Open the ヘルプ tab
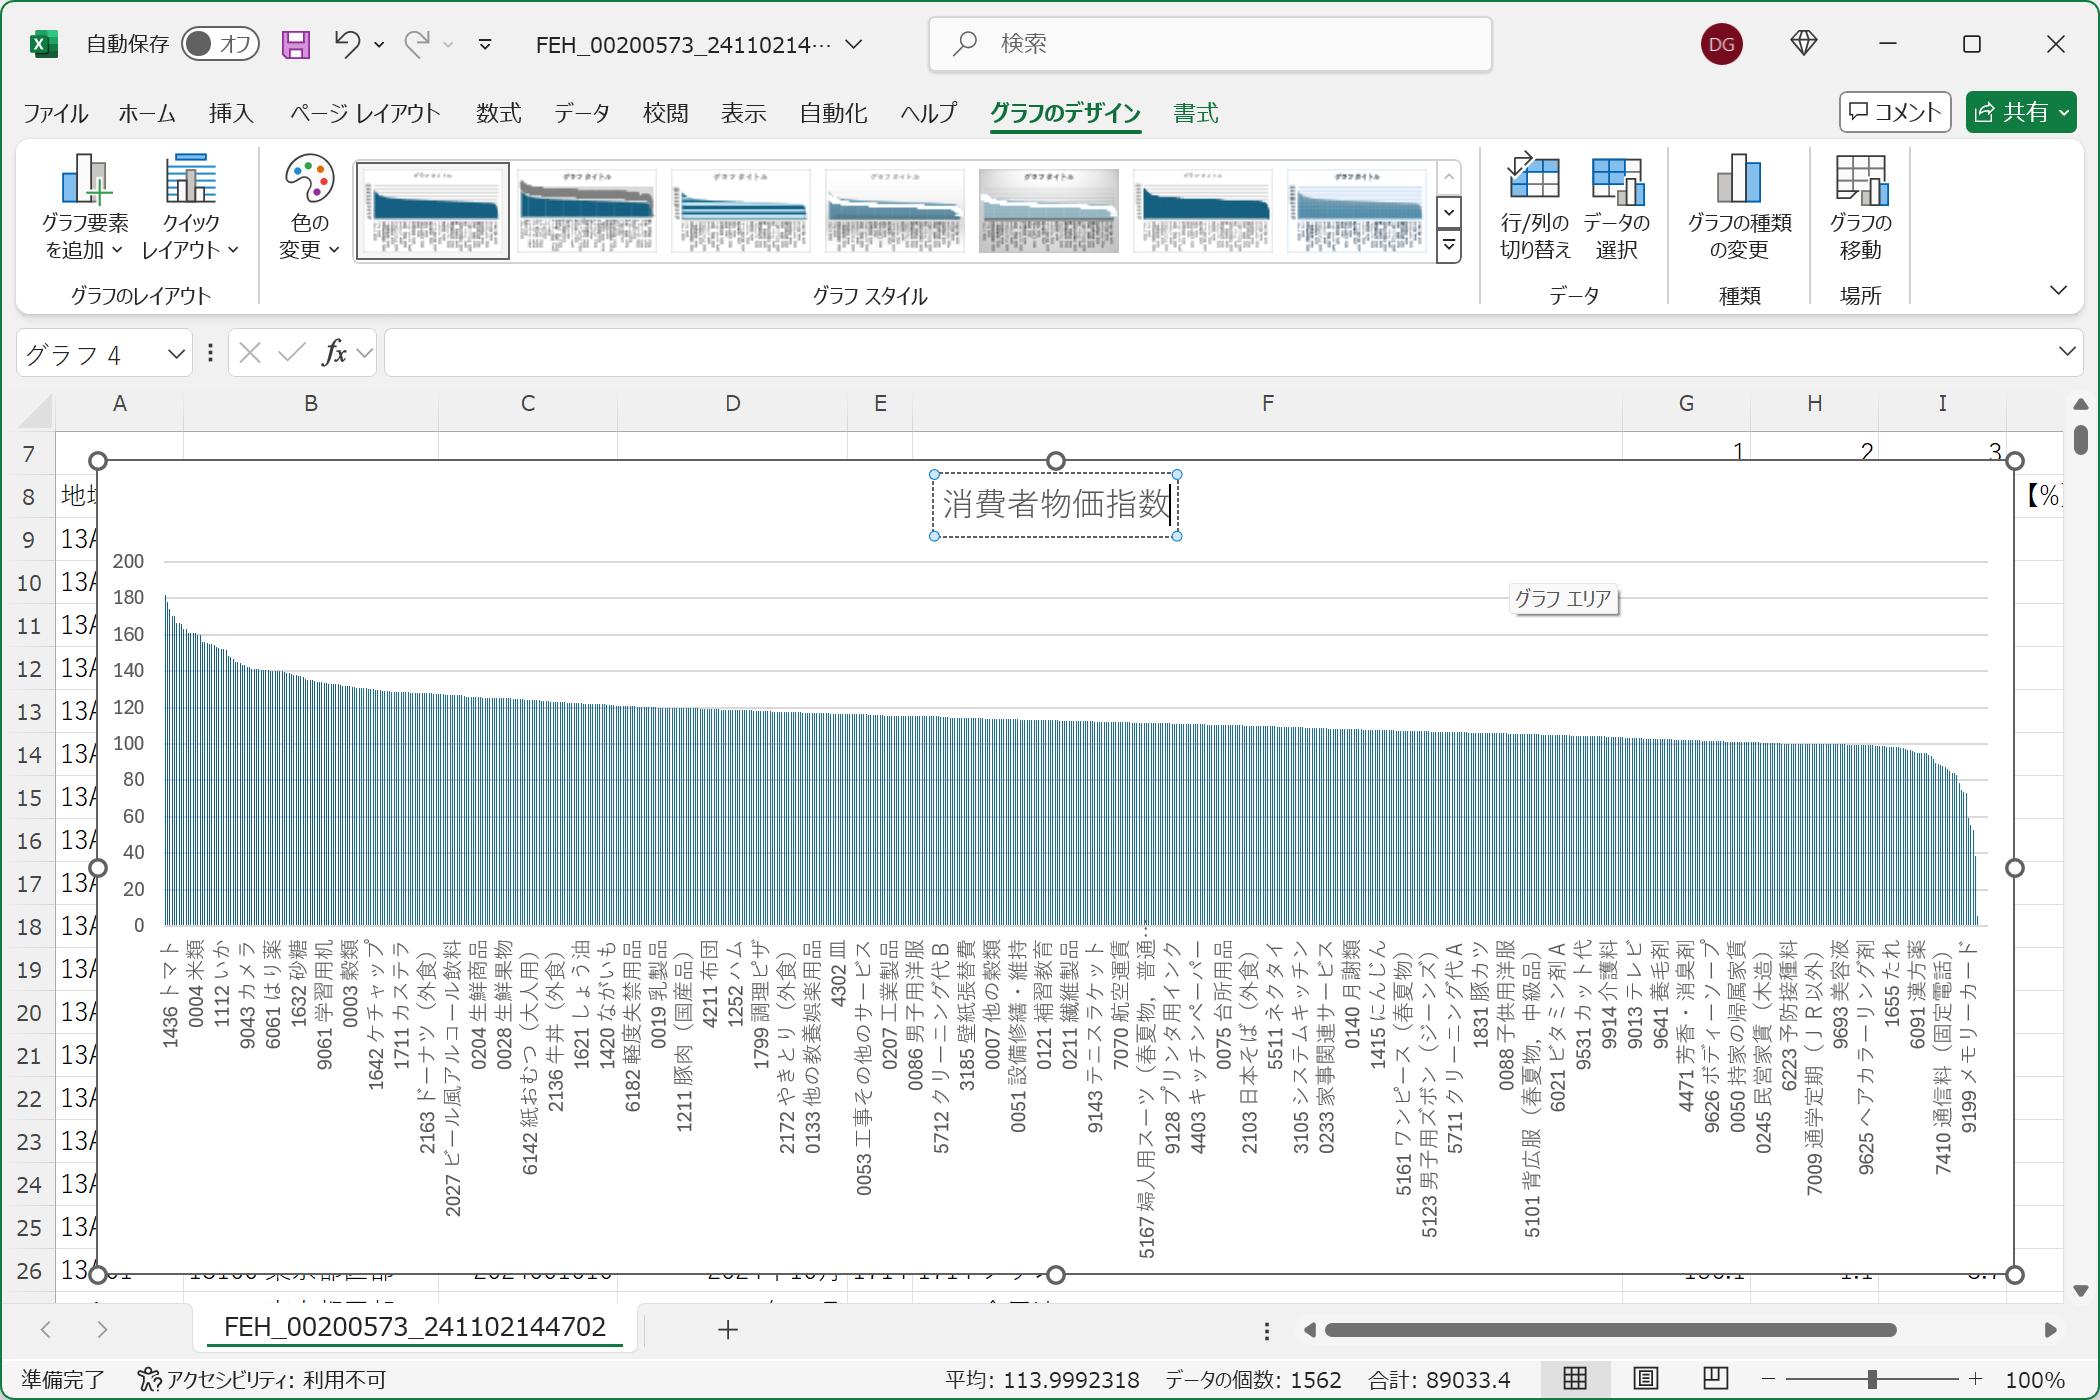Screen dimensions: 2100x1400 click(x=928, y=113)
